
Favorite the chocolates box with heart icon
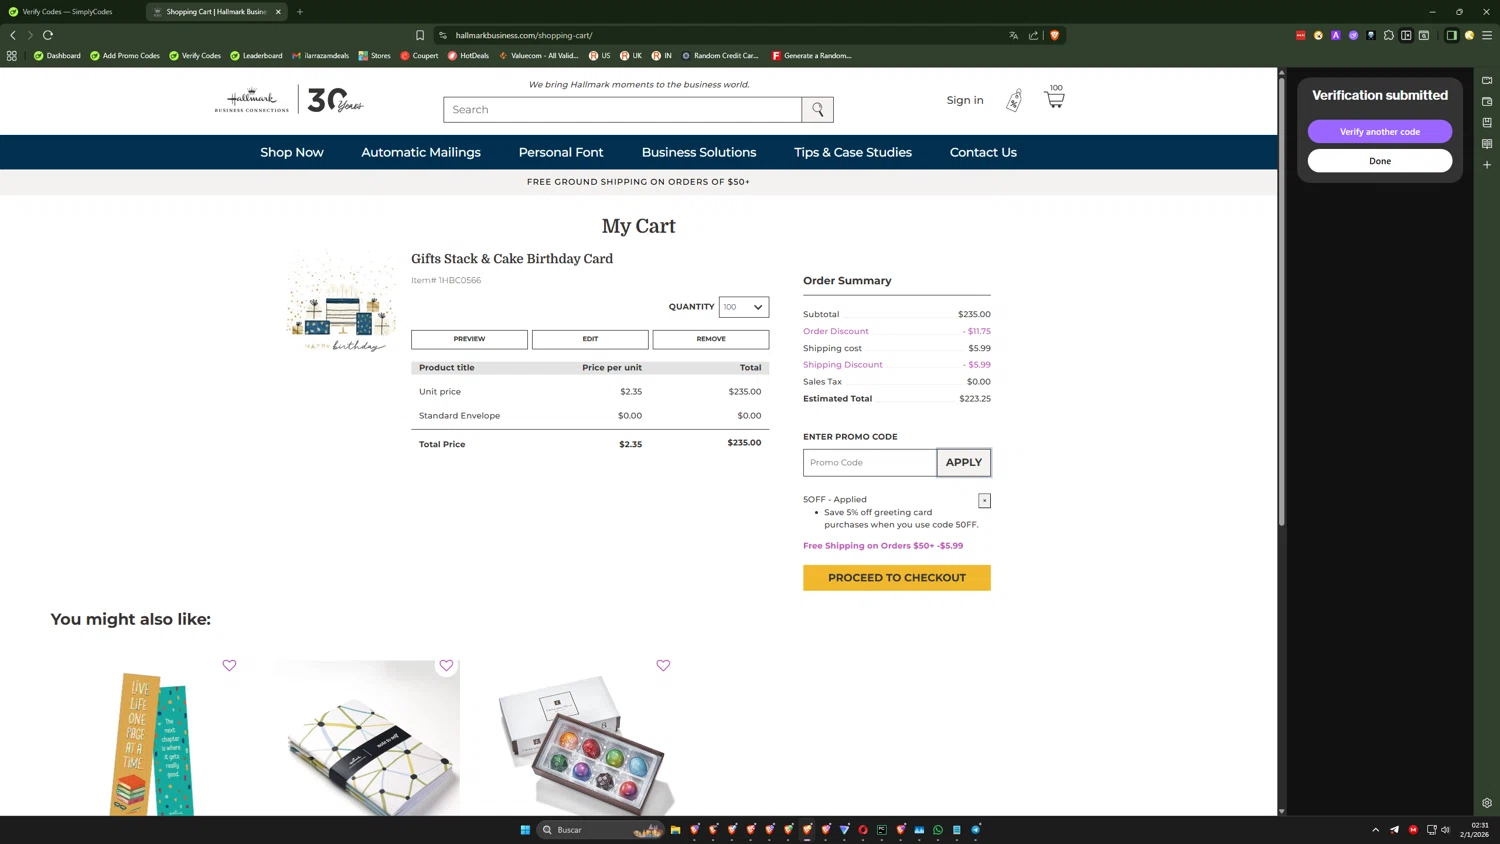[x=663, y=665]
